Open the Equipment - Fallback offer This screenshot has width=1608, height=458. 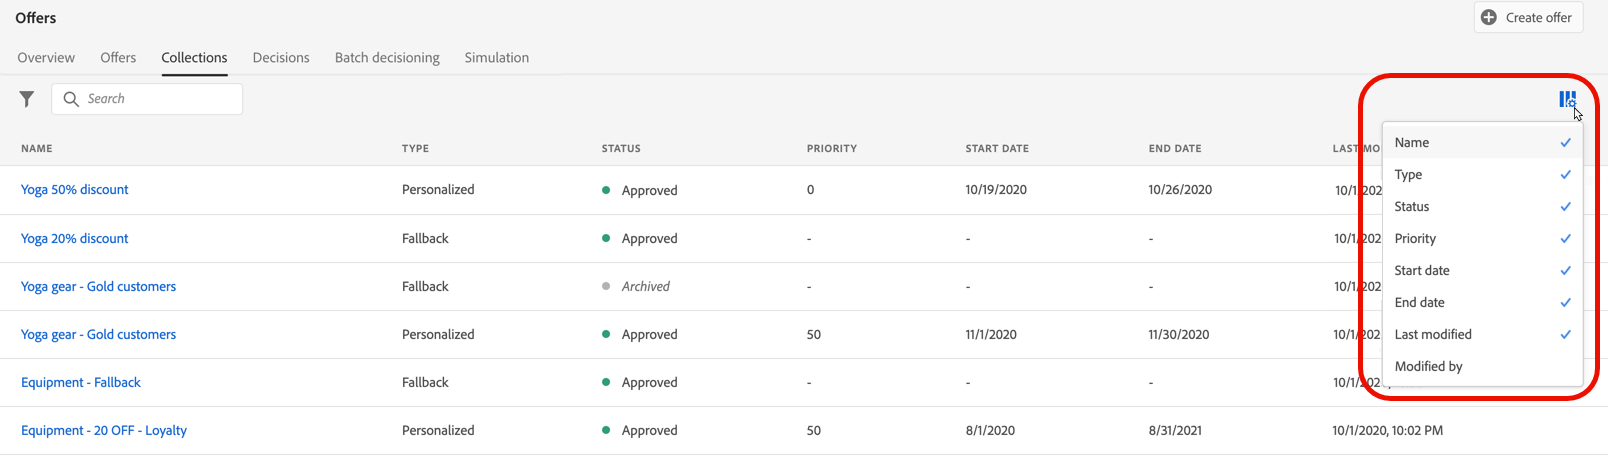point(81,383)
